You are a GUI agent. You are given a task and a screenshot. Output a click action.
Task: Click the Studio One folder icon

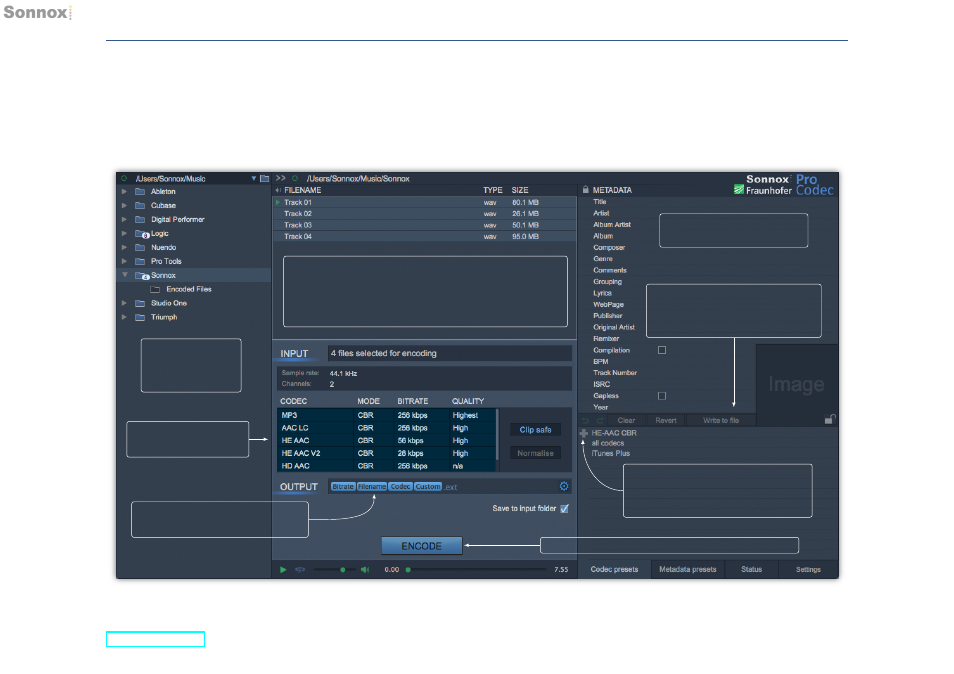pos(140,303)
